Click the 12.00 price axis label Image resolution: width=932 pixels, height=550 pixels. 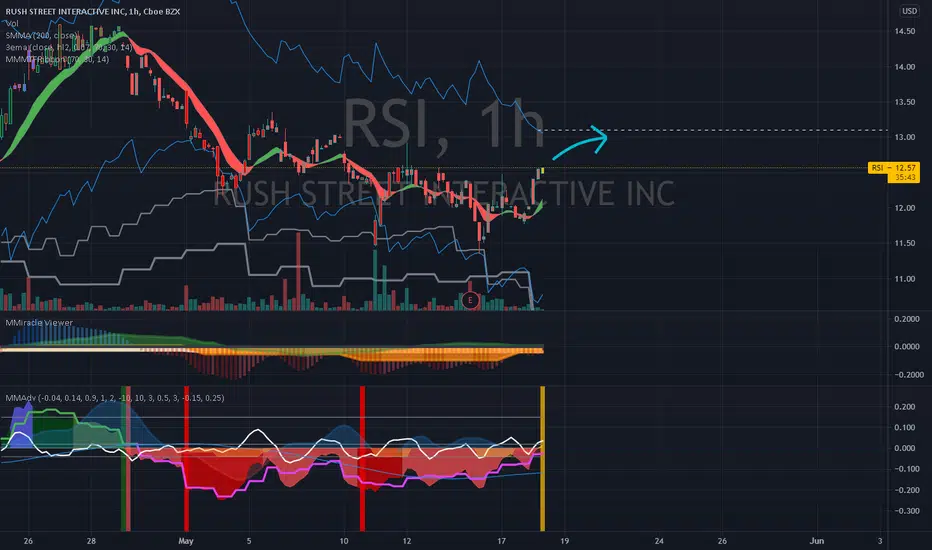click(905, 208)
